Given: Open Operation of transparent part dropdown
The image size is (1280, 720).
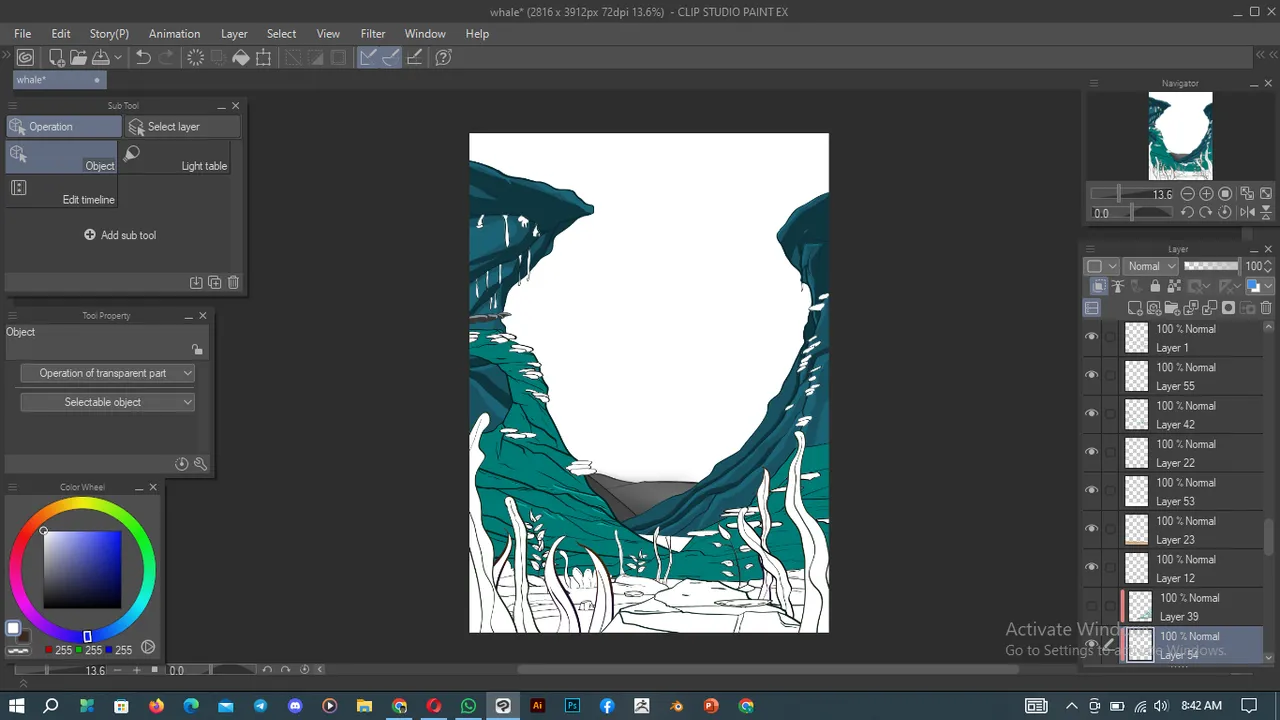Looking at the screenshot, I should point(107,373).
